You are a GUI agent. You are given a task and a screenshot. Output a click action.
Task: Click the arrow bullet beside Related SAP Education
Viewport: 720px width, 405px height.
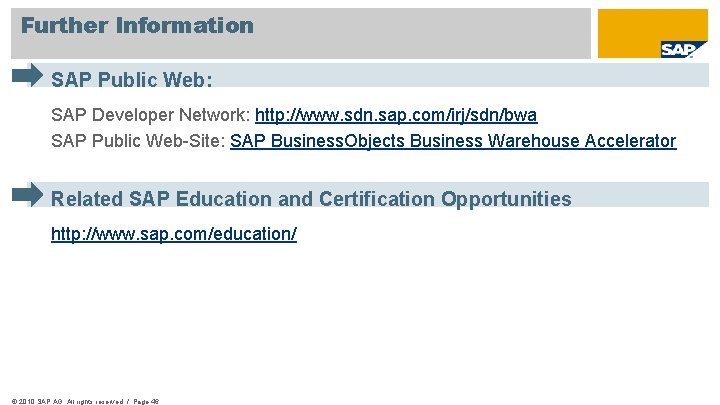tap(27, 194)
